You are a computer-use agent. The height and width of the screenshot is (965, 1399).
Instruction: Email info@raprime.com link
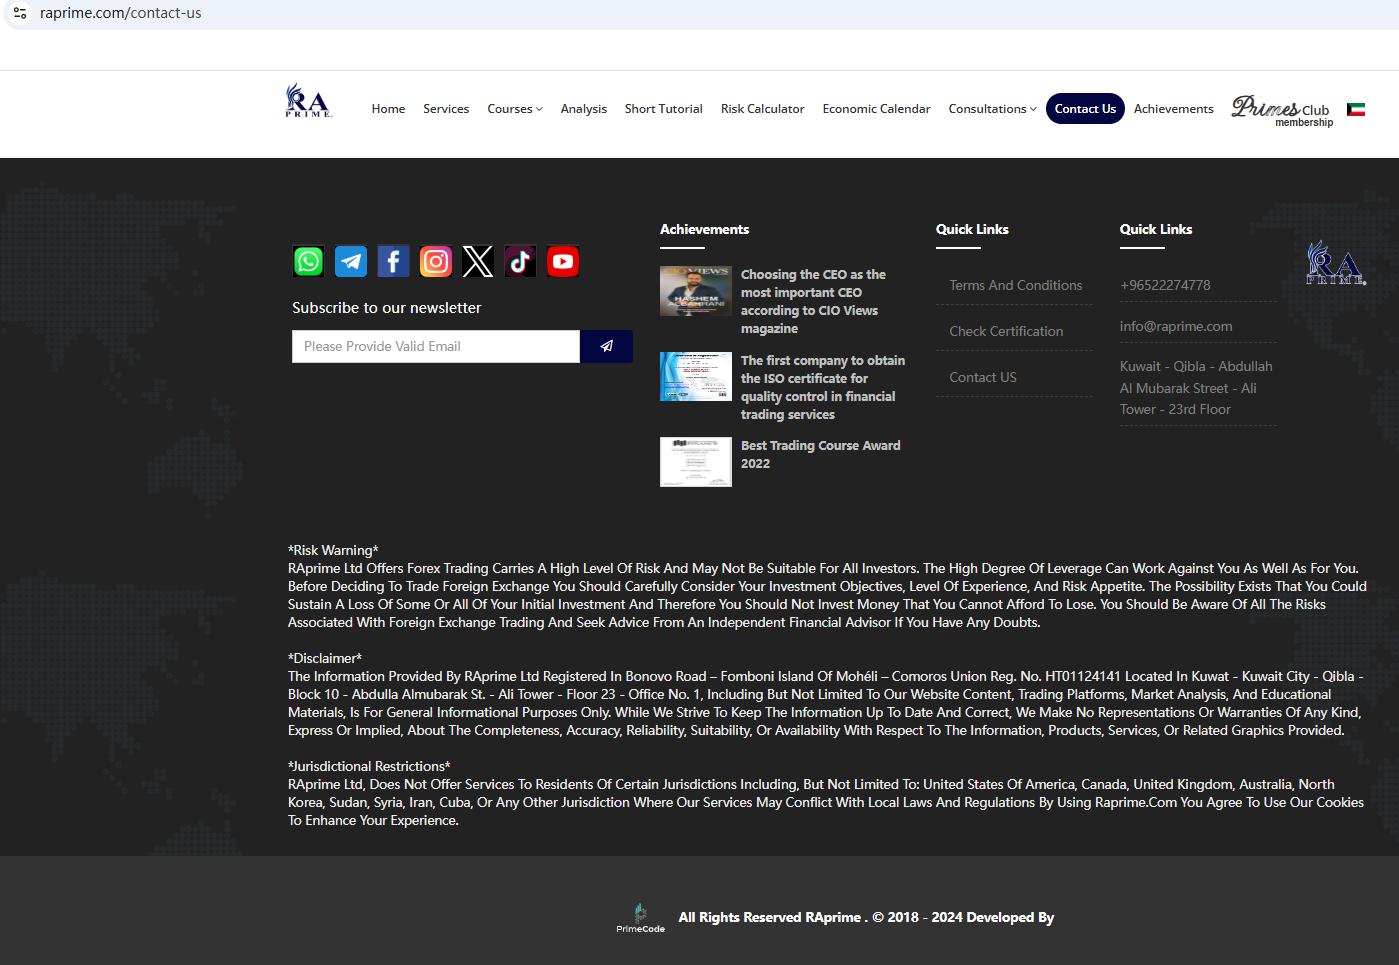point(1176,326)
